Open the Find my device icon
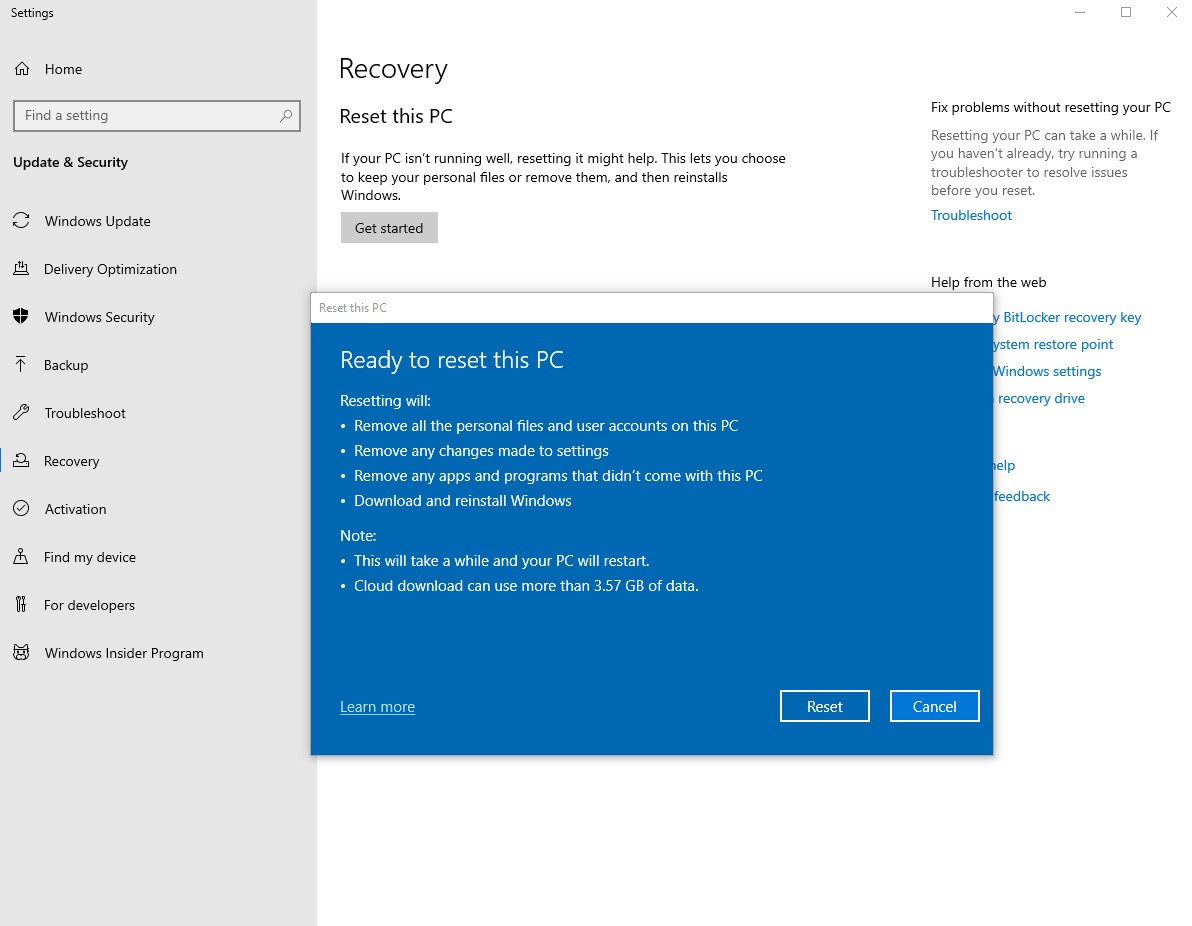Image resolution: width=1192 pixels, height=926 pixels. (21, 557)
